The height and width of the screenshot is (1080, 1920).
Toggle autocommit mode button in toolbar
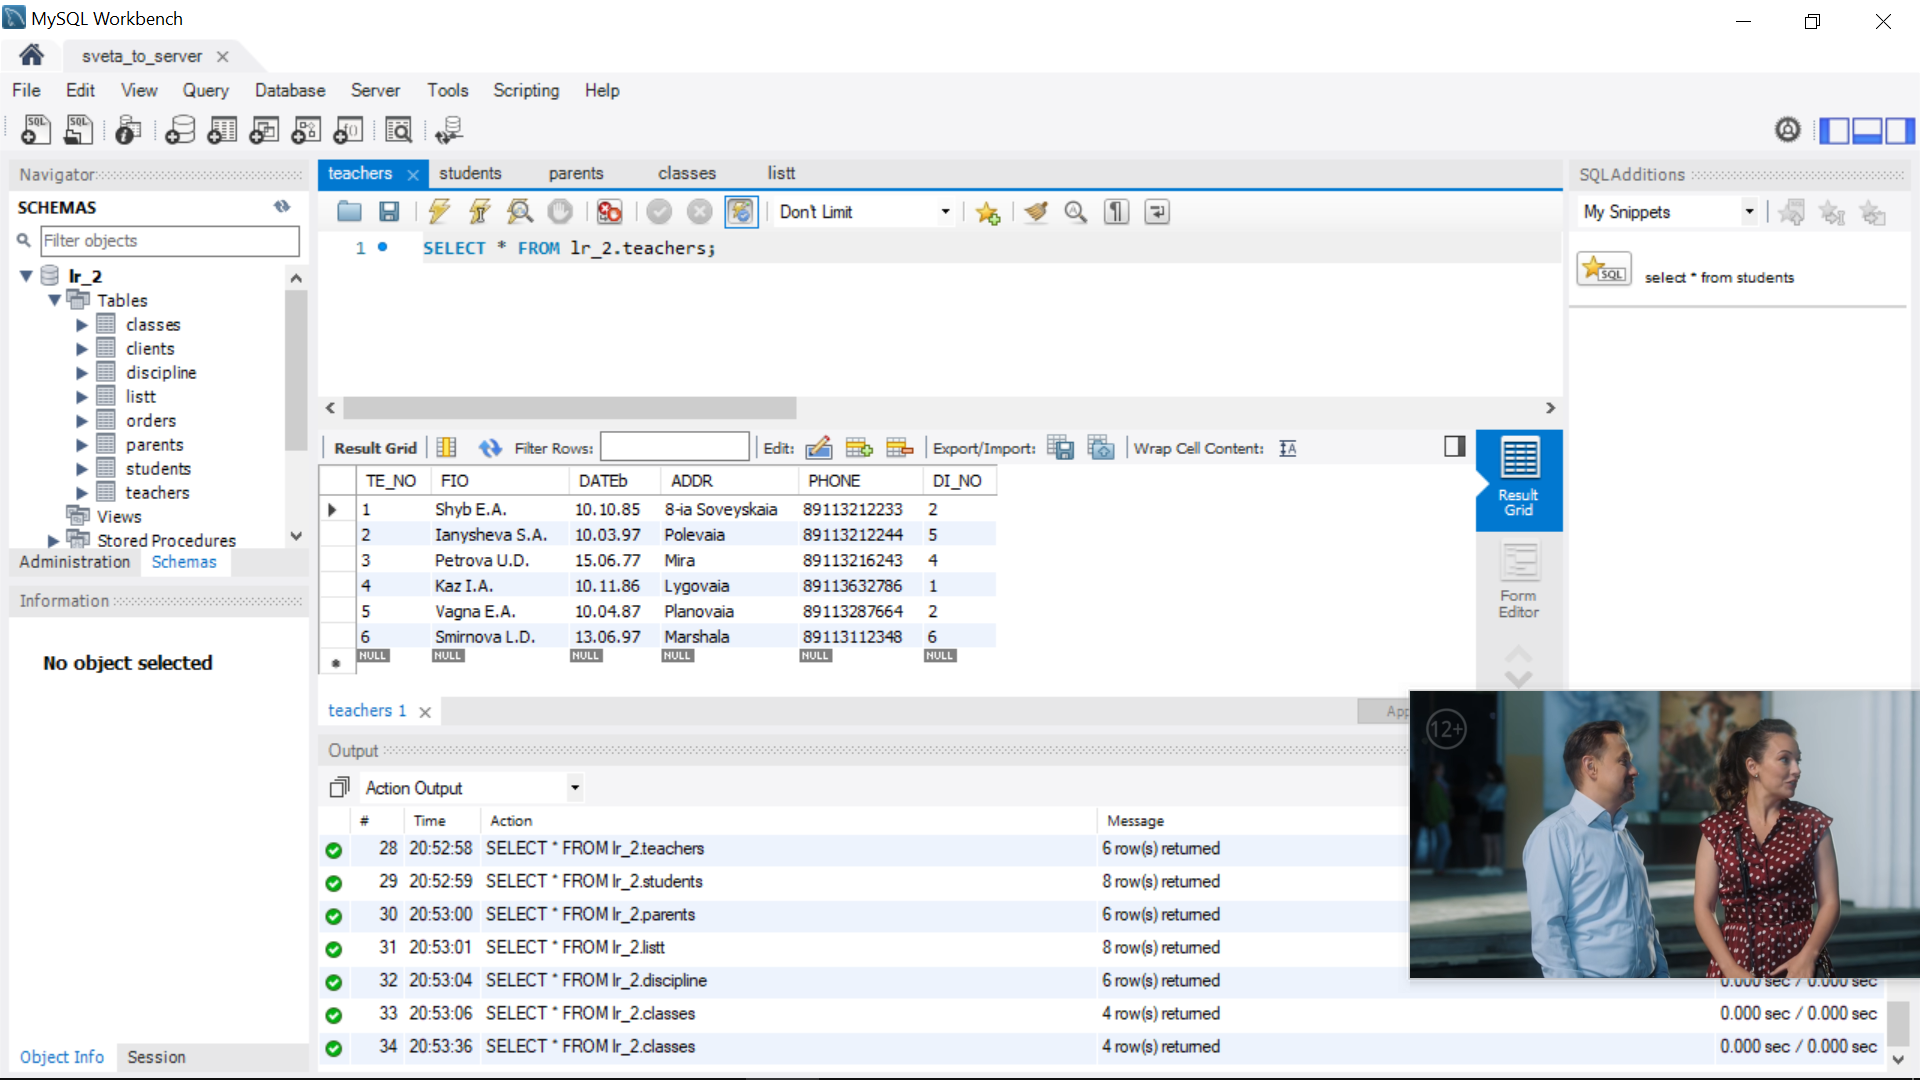740,211
